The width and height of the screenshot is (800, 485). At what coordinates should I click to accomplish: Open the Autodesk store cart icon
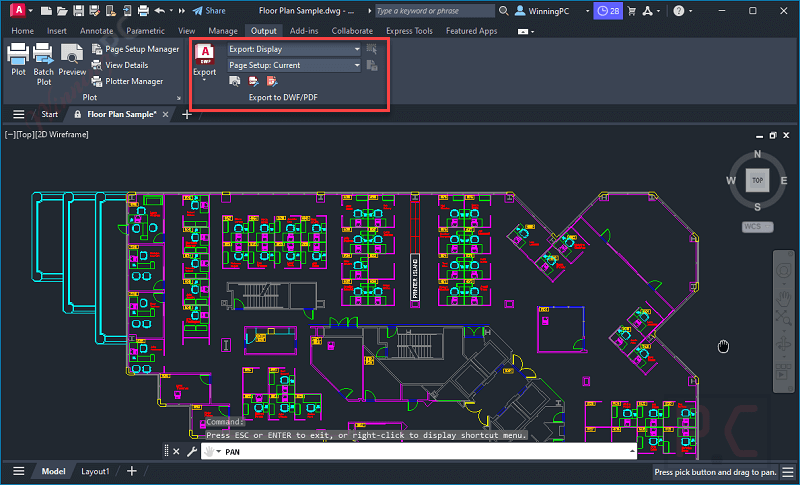[x=632, y=11]
